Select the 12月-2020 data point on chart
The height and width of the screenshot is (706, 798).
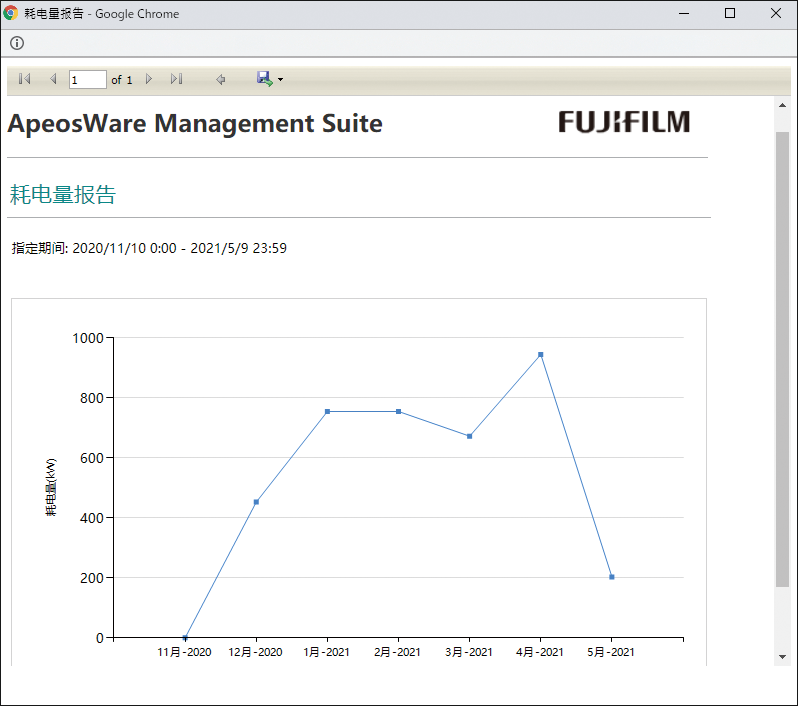pos(256,502)
